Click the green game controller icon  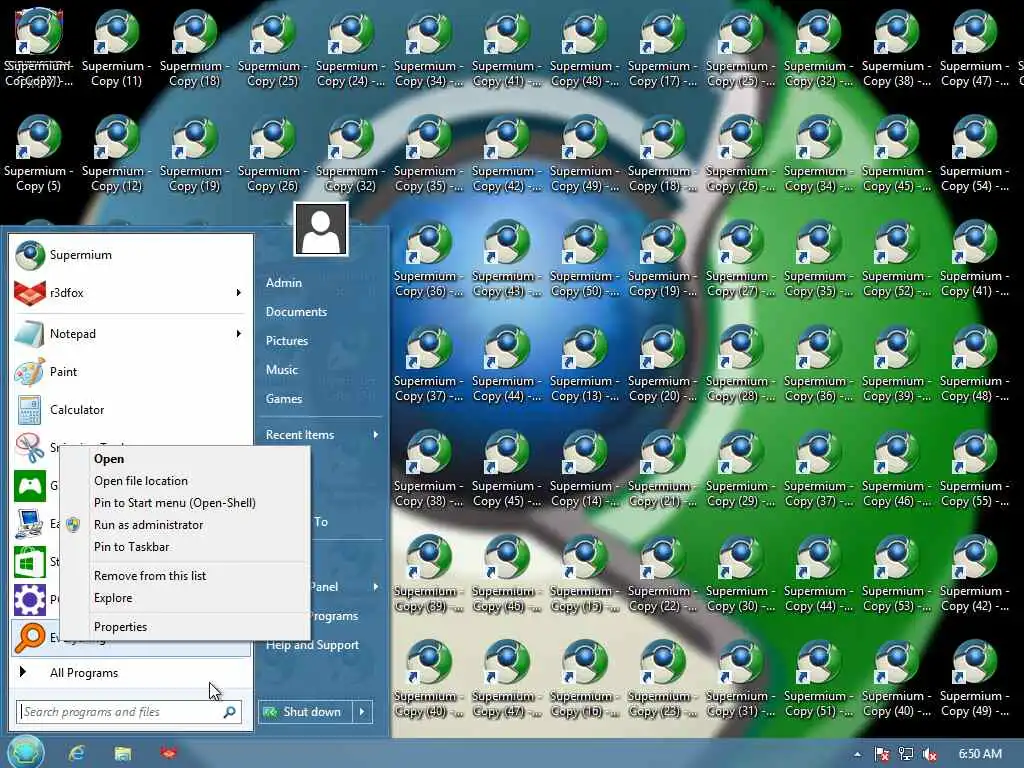click(29, 486)
